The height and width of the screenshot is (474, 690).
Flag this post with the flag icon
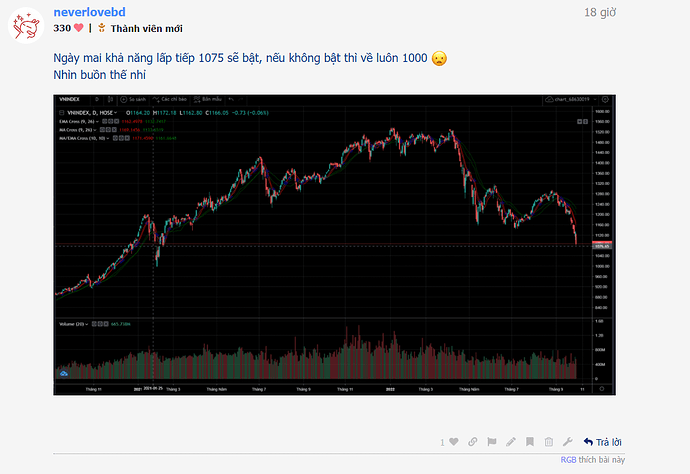pyautogui.click(x=491, y=441)
